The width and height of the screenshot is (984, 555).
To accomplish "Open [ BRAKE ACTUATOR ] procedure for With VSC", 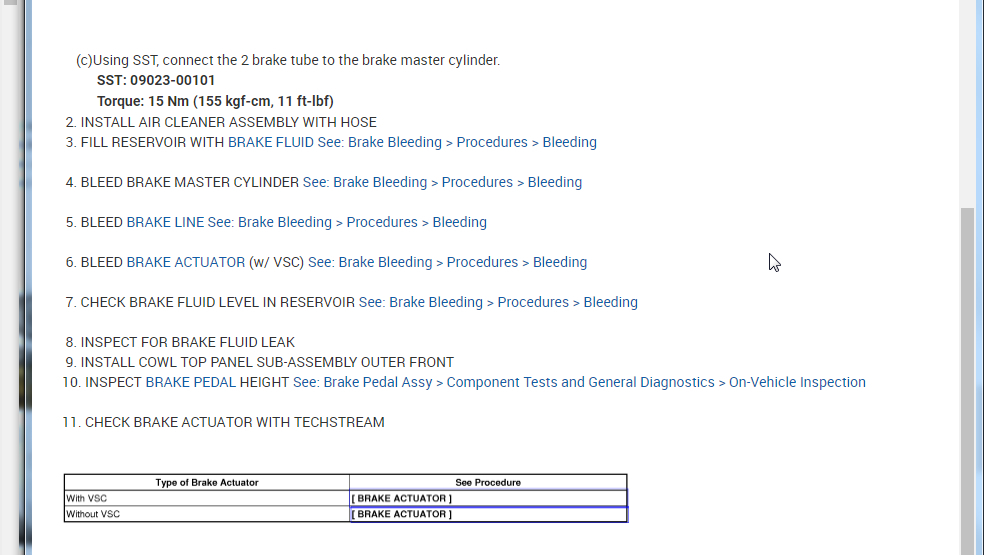I will click(x=402, y=498).
